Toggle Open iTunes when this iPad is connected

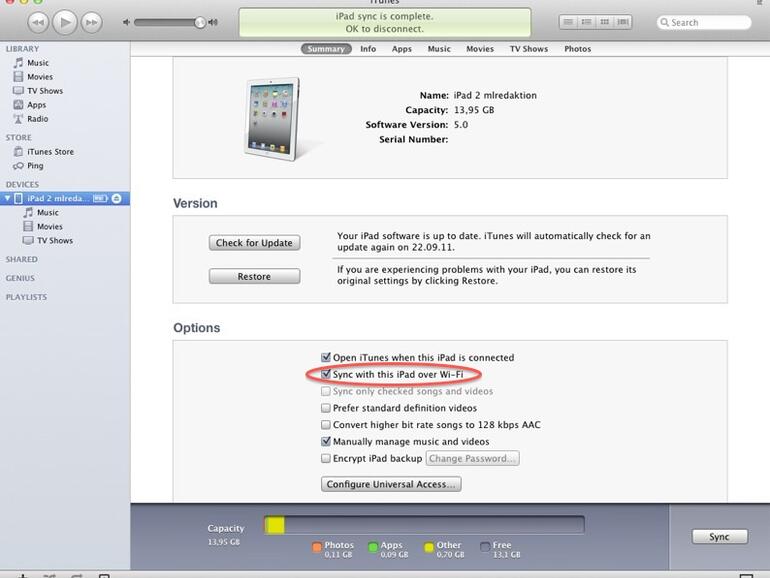(x=326, y=357)
